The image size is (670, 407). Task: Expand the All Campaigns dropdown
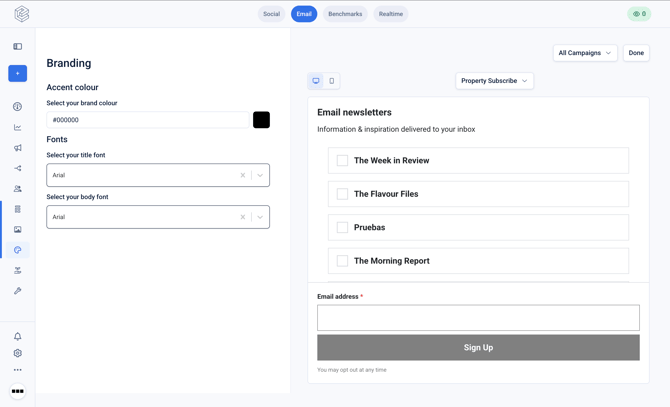coord(585,53)
